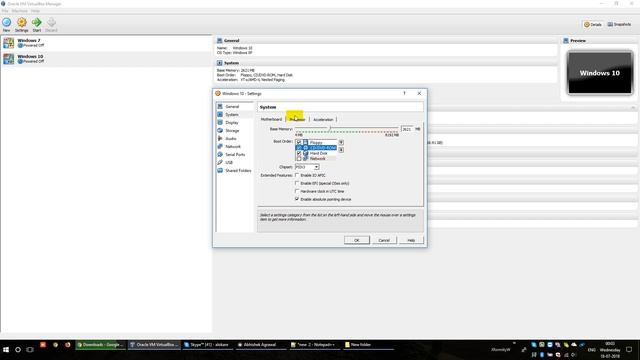
Task: Click the green Start arrow icon
Action: 37,22
